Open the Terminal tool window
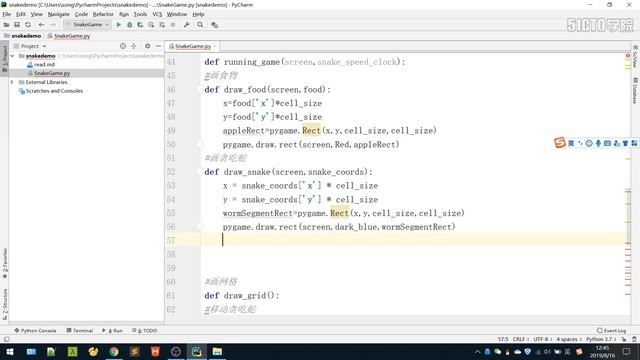640x360 pixels. click(80, 330)
